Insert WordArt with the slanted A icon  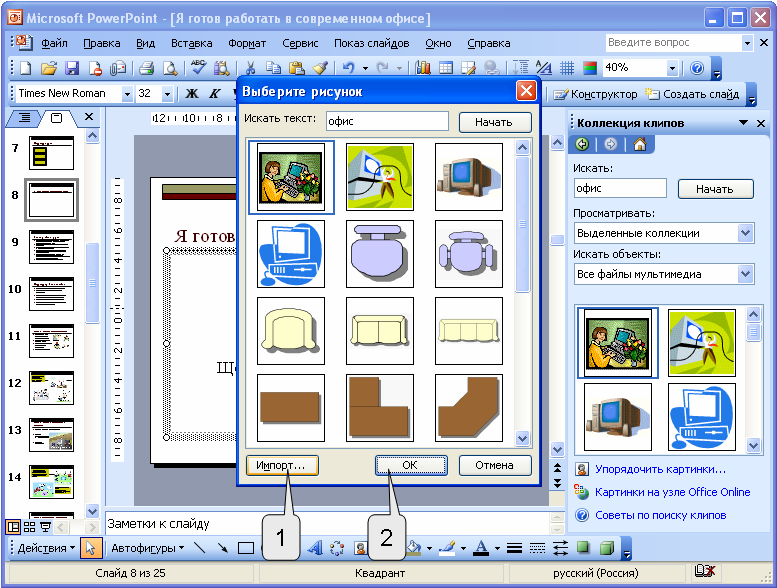tap(314, 548)
